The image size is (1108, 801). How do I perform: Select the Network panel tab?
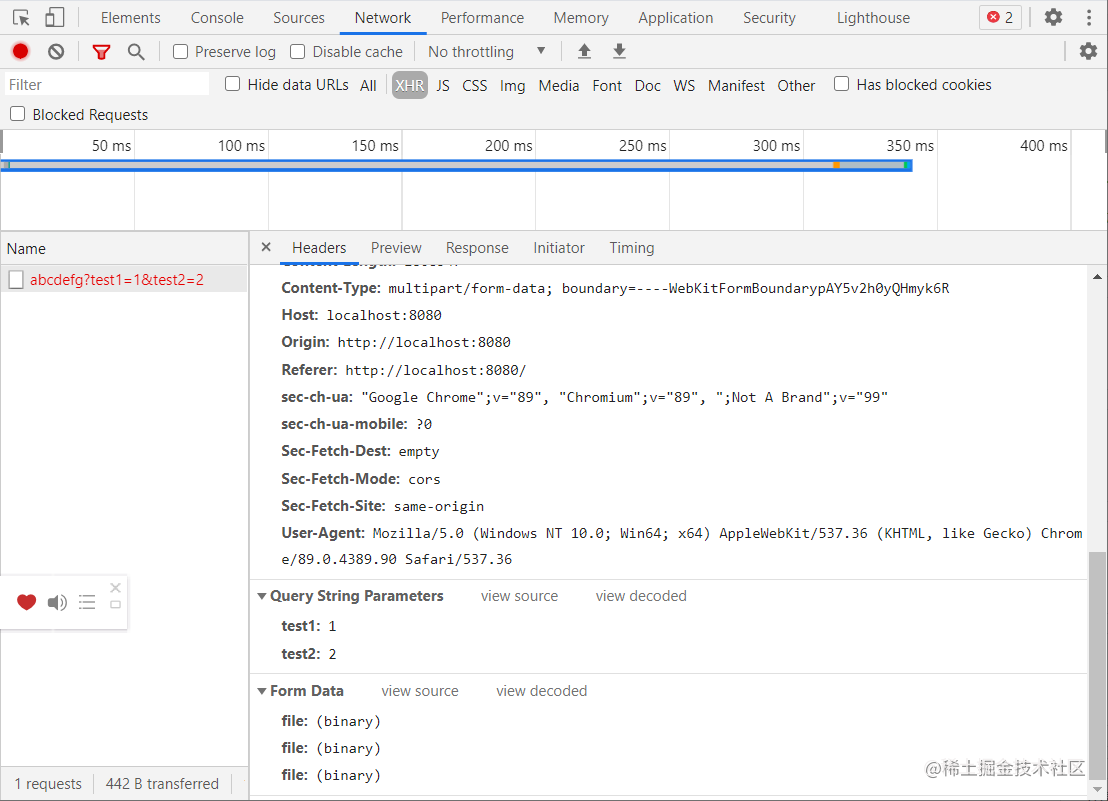click(383, 18)
